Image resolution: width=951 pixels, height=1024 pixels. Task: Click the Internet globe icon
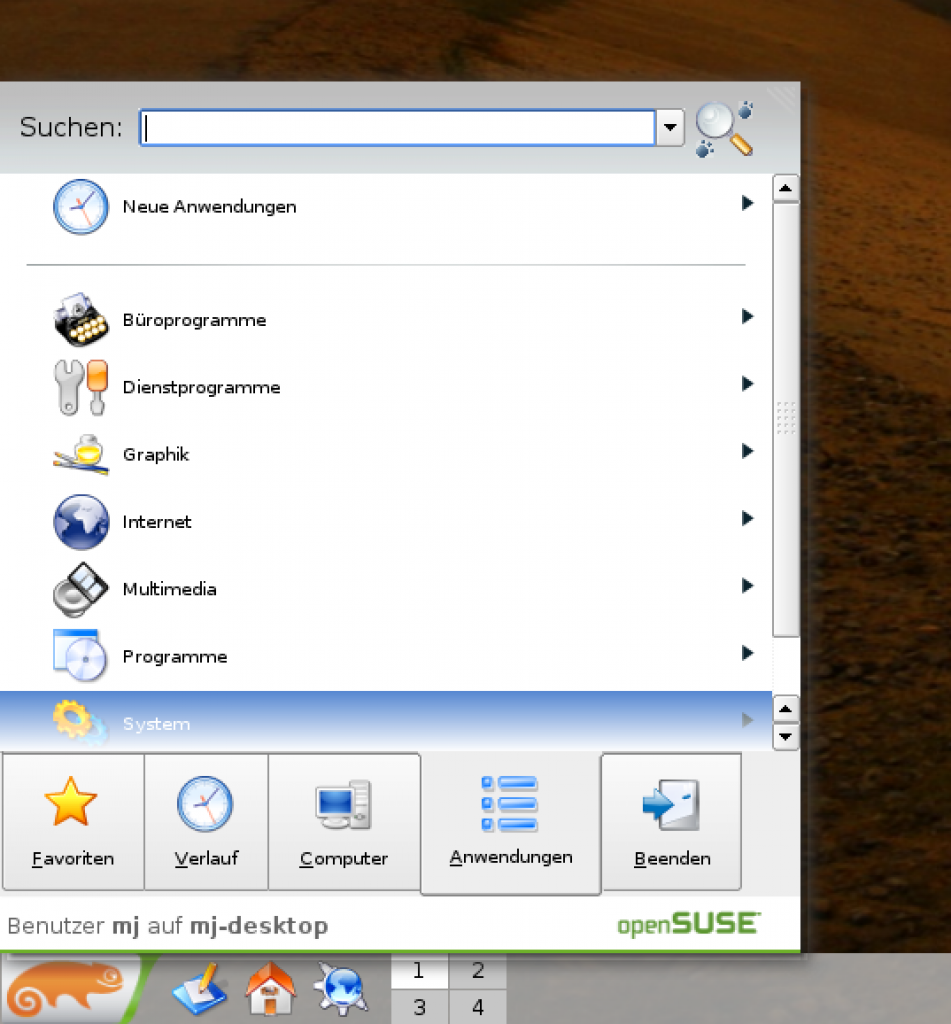81,522
